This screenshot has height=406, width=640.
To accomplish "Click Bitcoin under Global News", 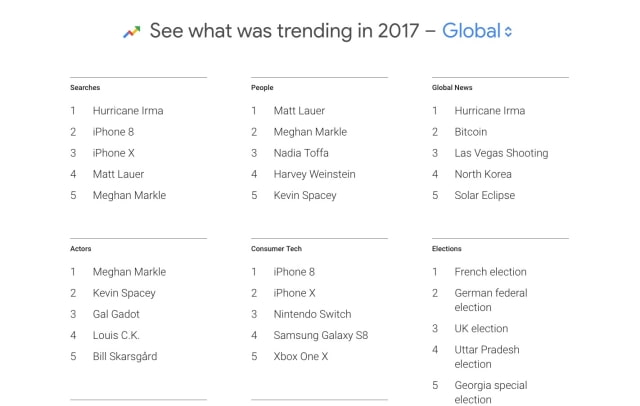I will 471,132.
